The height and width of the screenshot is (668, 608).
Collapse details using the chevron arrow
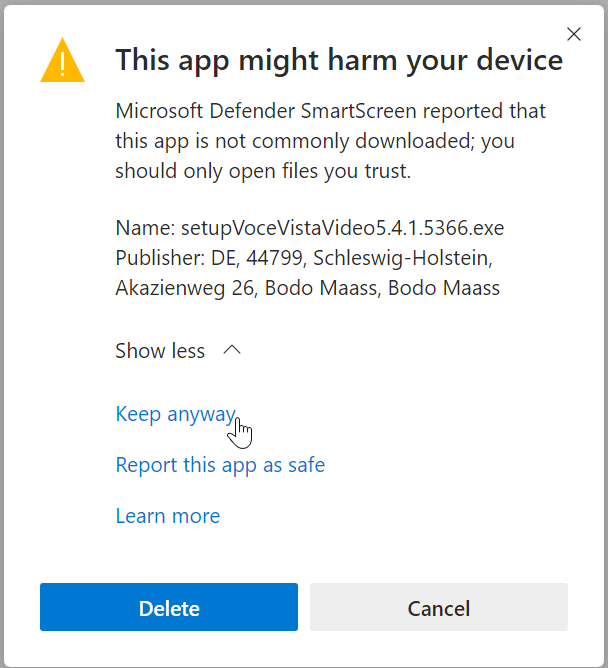(x=232, y=350)
